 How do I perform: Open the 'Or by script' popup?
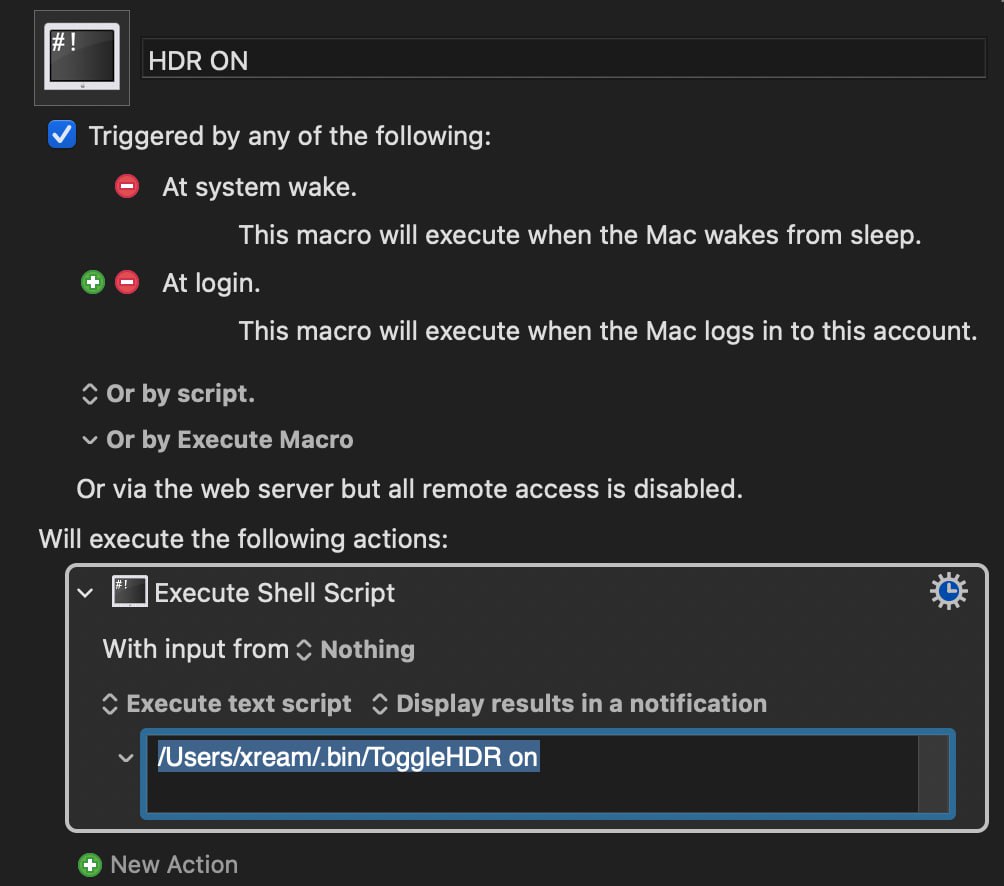[x=168, y=394]
